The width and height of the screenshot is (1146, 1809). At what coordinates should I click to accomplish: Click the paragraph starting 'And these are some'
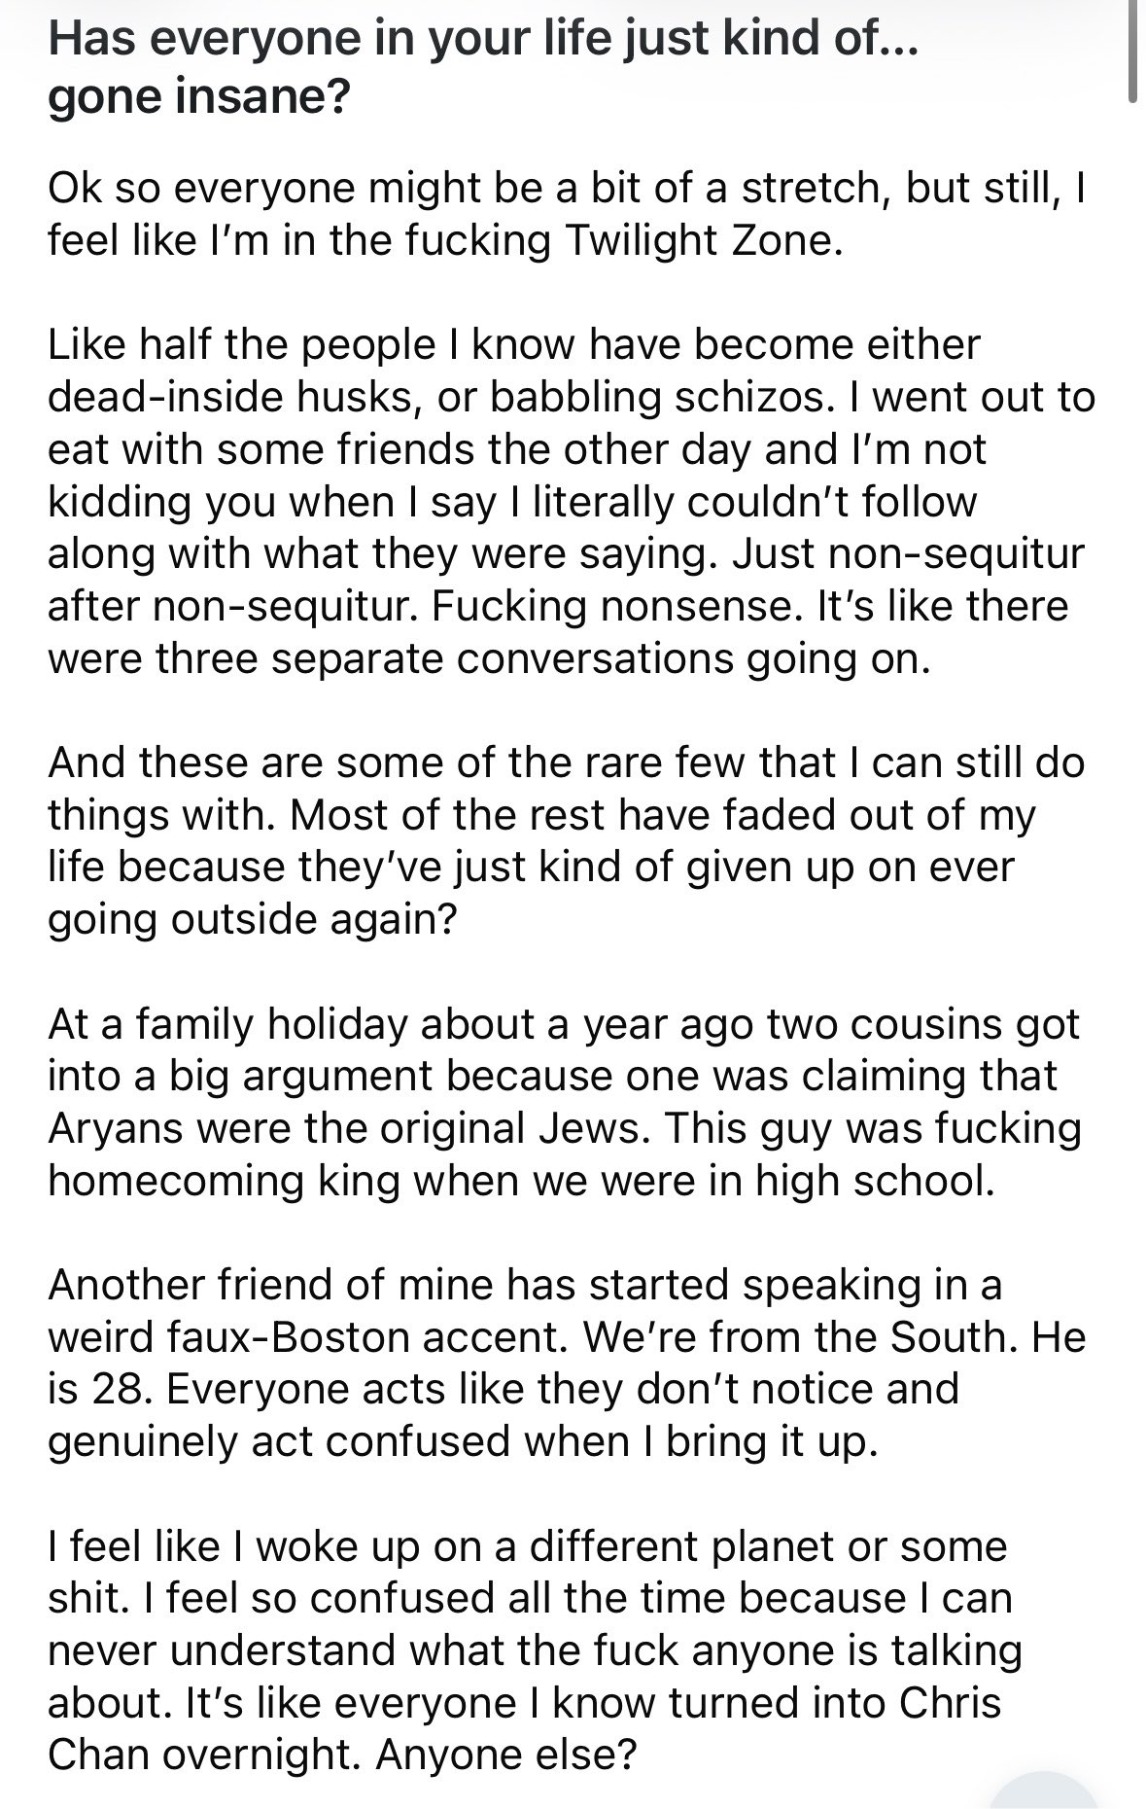click(x=566, y=841)
